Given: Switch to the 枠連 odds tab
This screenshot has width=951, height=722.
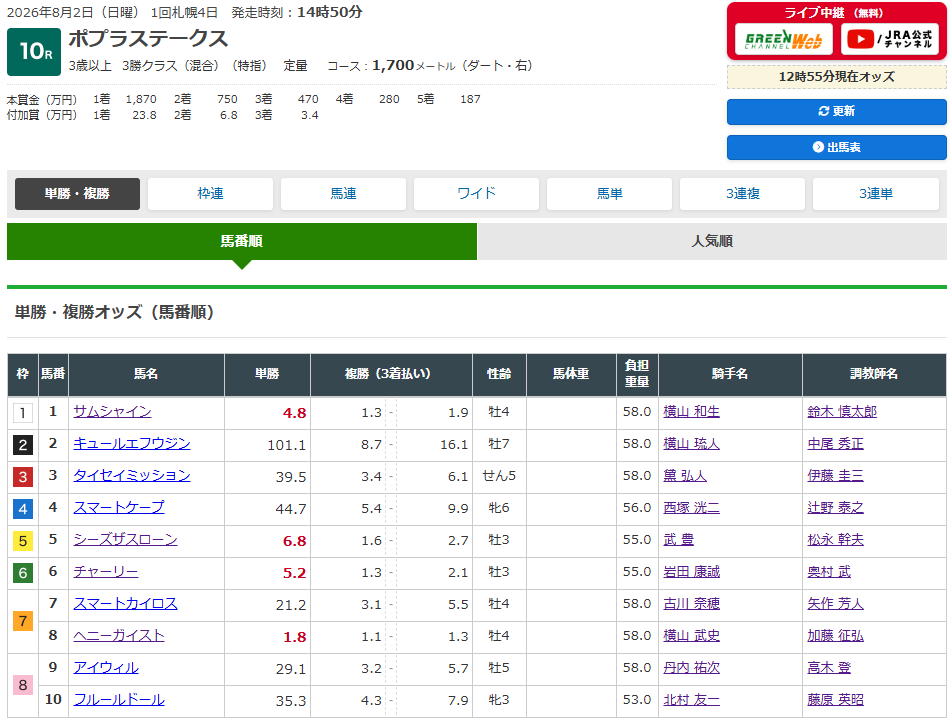Looking at the screenshot, I should point(210,194).
